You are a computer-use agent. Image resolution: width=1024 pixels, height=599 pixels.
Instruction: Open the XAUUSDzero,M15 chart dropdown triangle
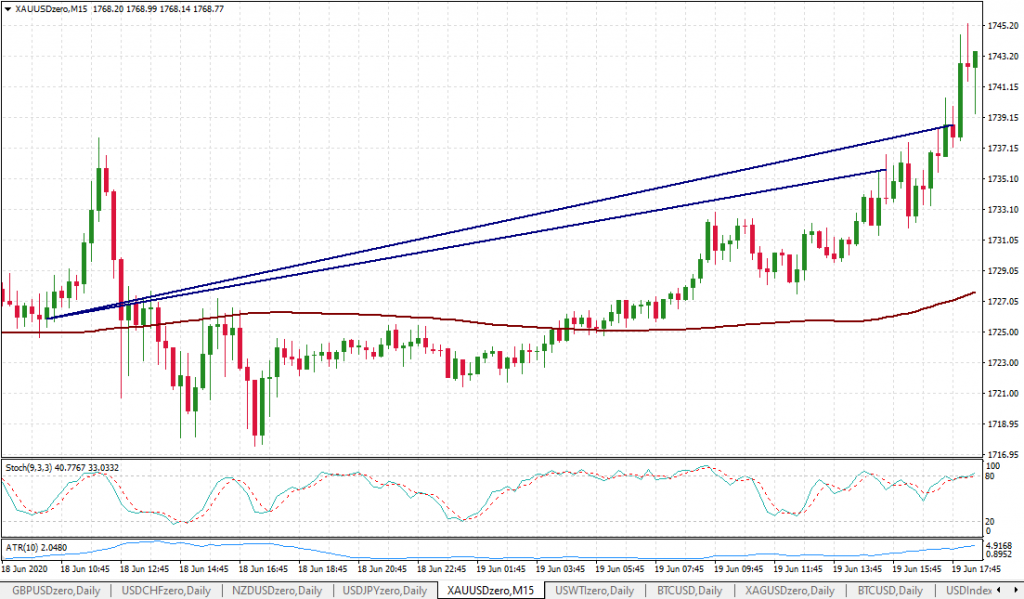pyautogui.click(x=8, y=8)
